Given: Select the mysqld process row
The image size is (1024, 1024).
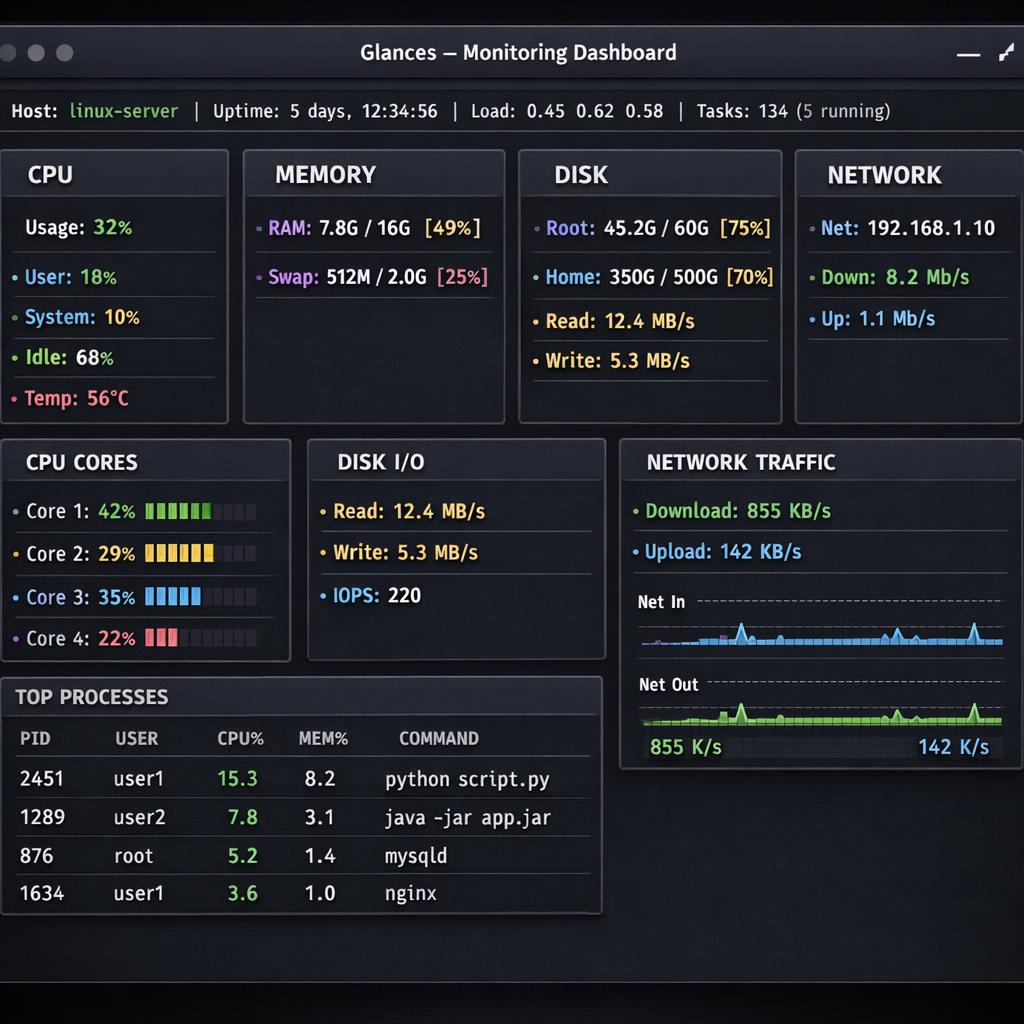Looking at the screenshot, I should [300, 855].
